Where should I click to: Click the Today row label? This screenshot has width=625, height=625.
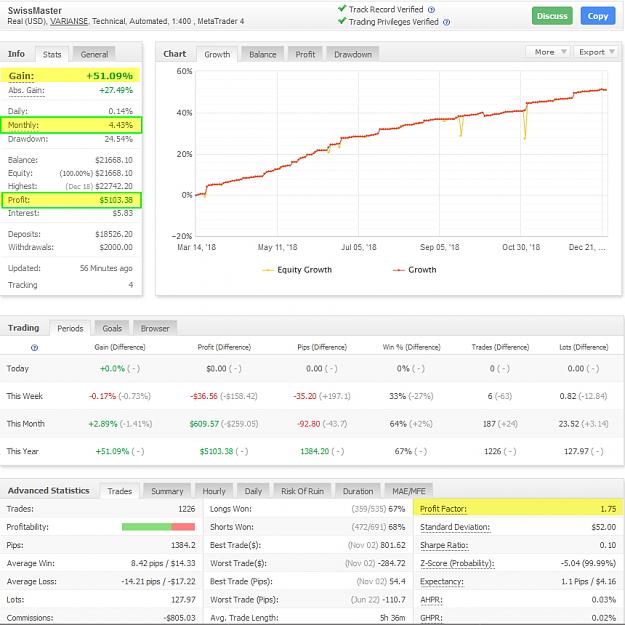[18, 368]
